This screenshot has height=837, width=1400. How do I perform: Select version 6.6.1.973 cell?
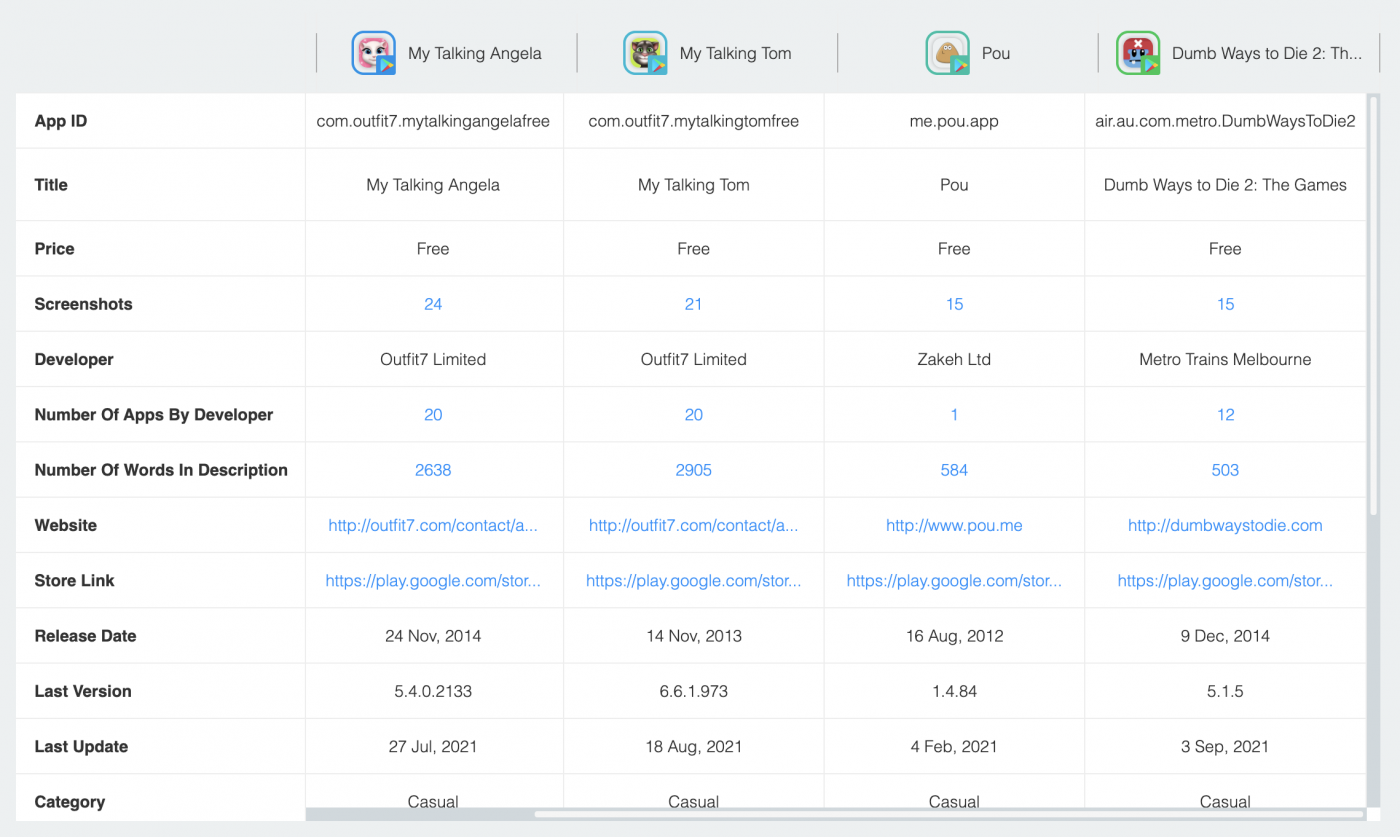[x=694, y=691]
